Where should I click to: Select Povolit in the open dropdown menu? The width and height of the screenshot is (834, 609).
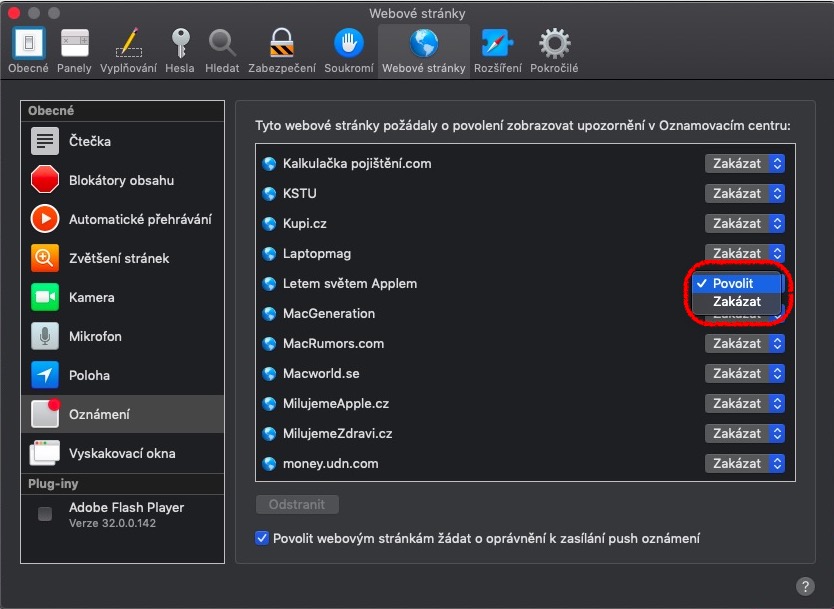click(737, 283)
